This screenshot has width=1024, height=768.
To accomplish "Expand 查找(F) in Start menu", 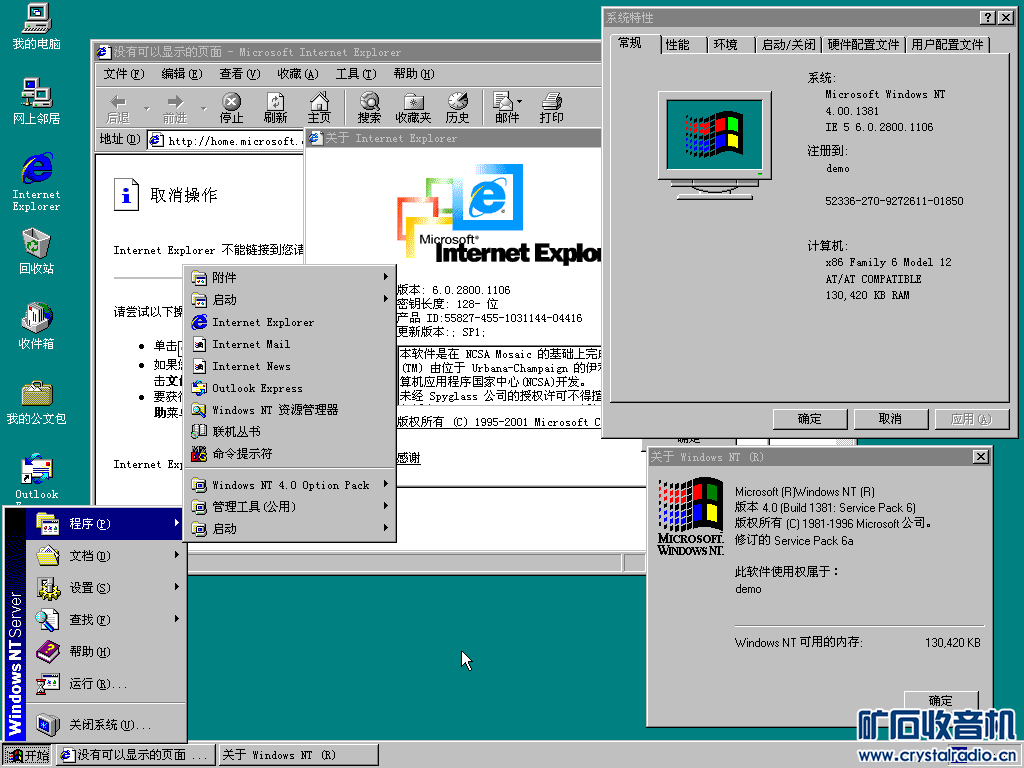I will pyautogui.click(x=106, y=619).
